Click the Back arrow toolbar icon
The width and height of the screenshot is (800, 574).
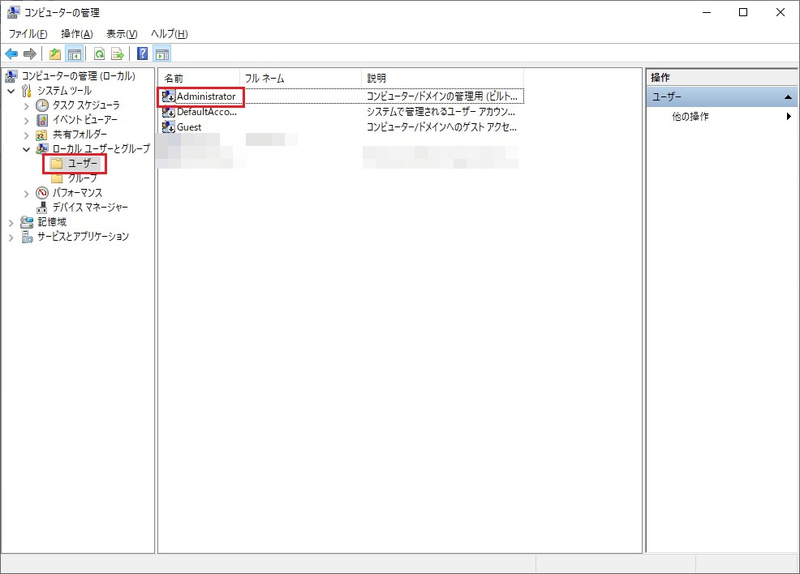[11, 54]
